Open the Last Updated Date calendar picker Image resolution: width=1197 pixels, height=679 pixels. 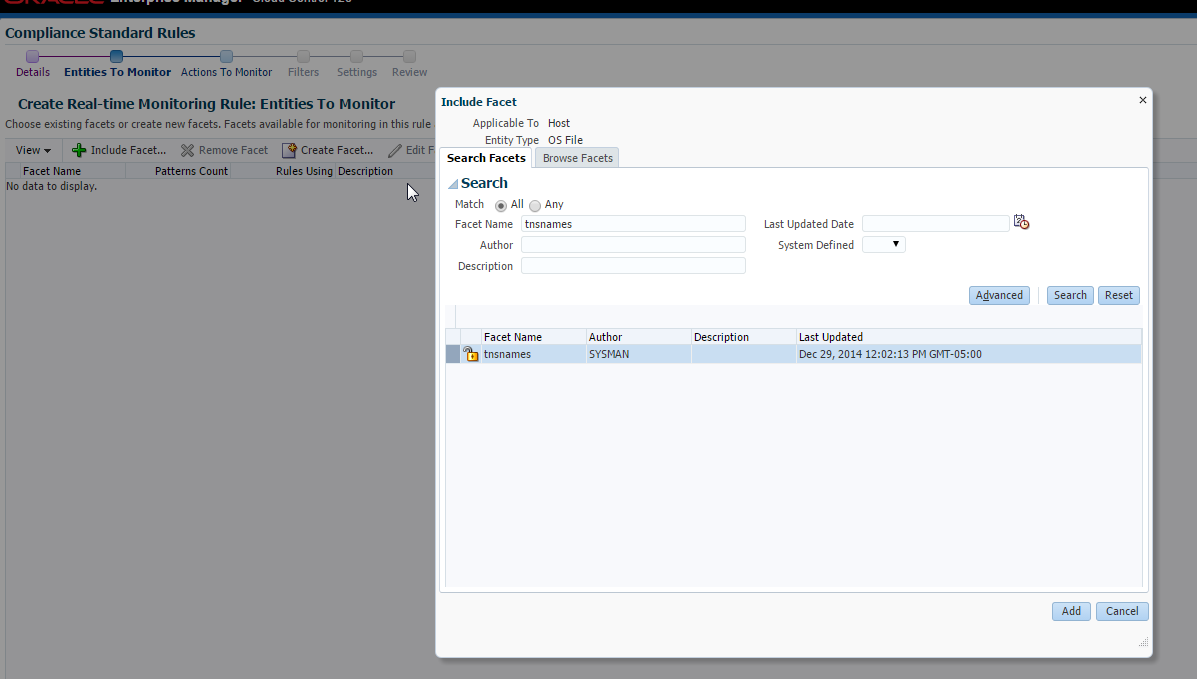1021,222
